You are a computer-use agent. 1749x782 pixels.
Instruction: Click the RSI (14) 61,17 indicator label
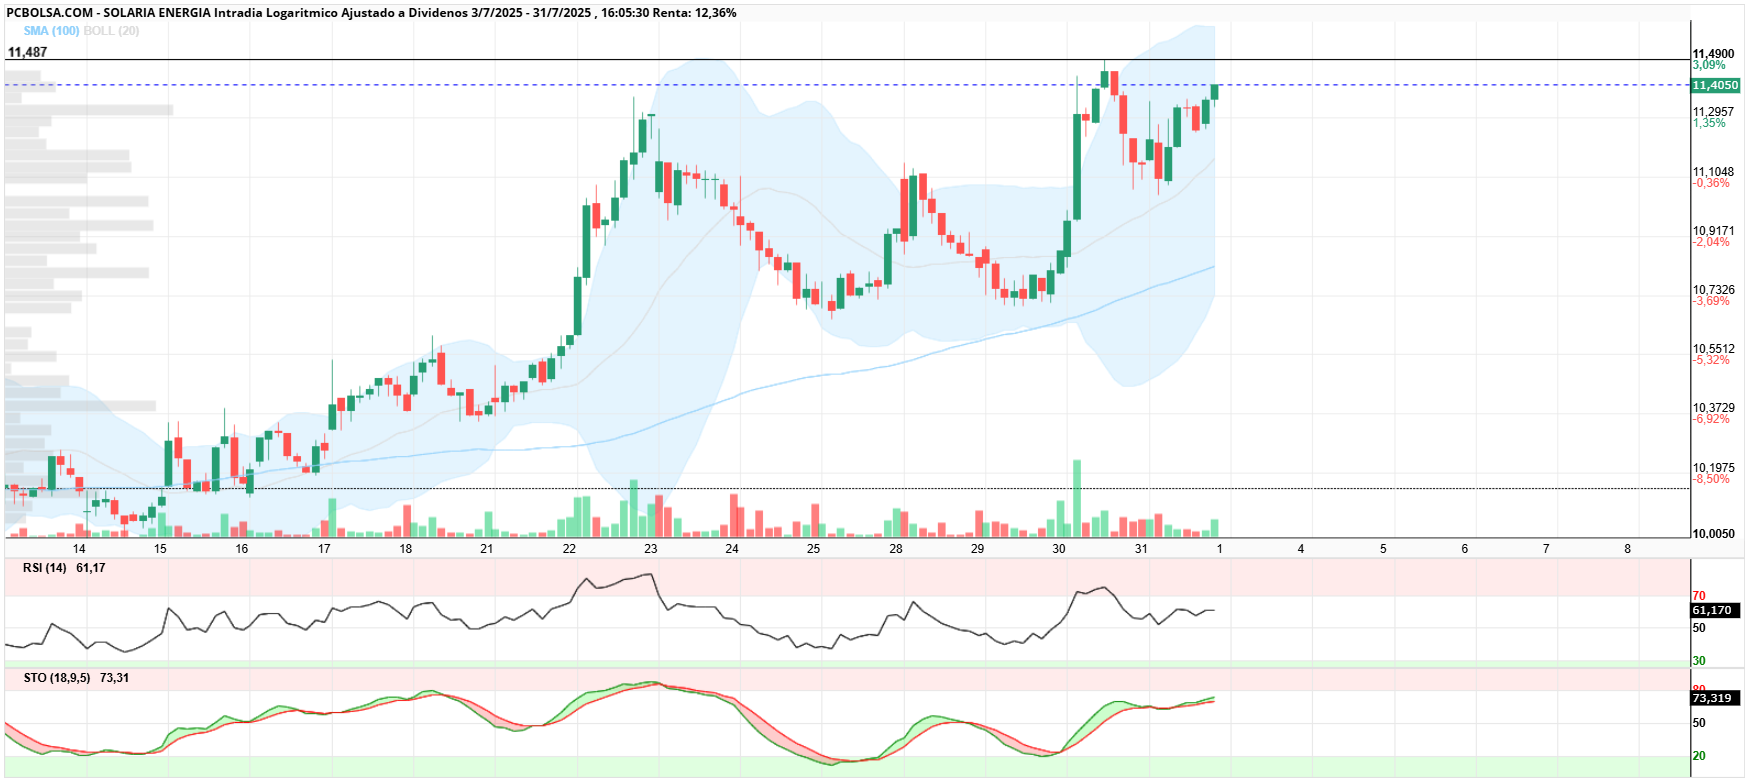pyautogui.click(x=64, y=568)
